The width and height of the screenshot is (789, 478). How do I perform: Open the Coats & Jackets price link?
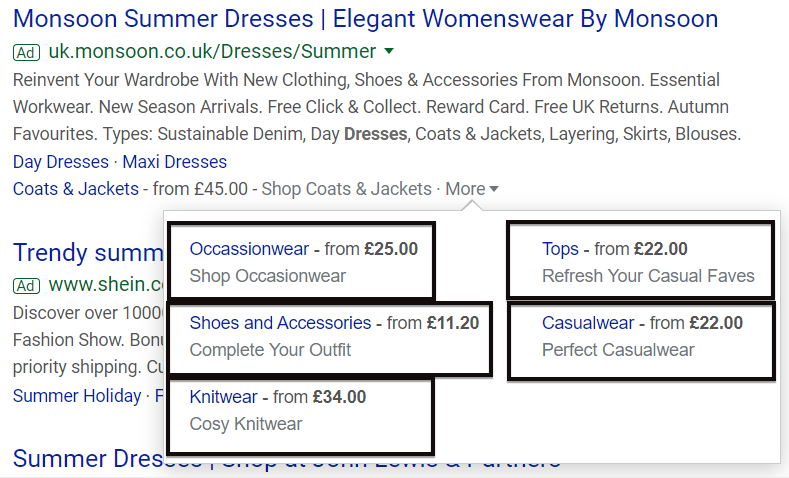tap(76, 188)
